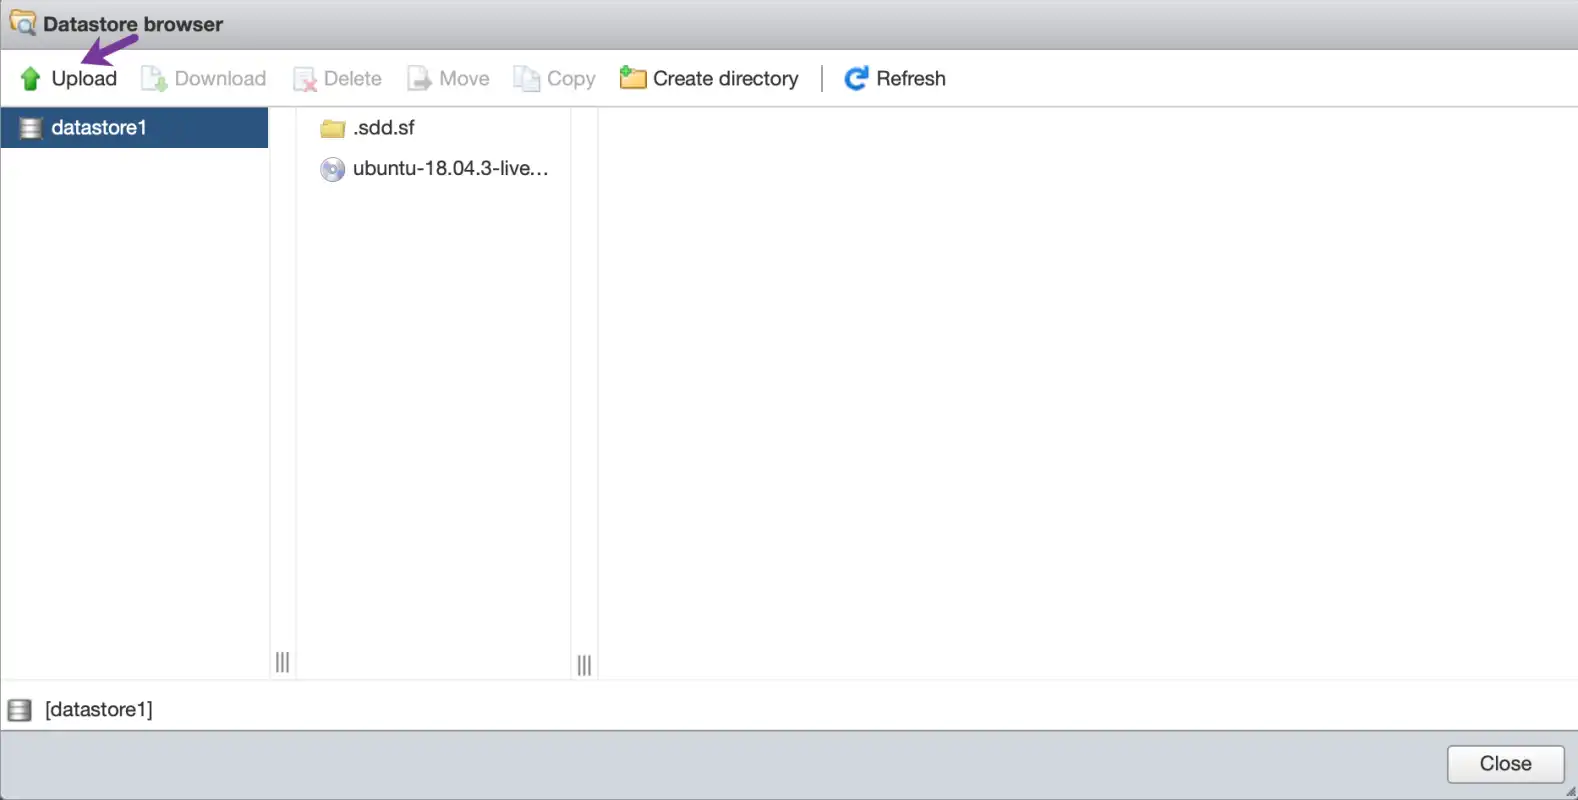Click the Upload label in the toolbar
Image resolution: width=1578 pixels, height=800 pixels.
point(84,78)
